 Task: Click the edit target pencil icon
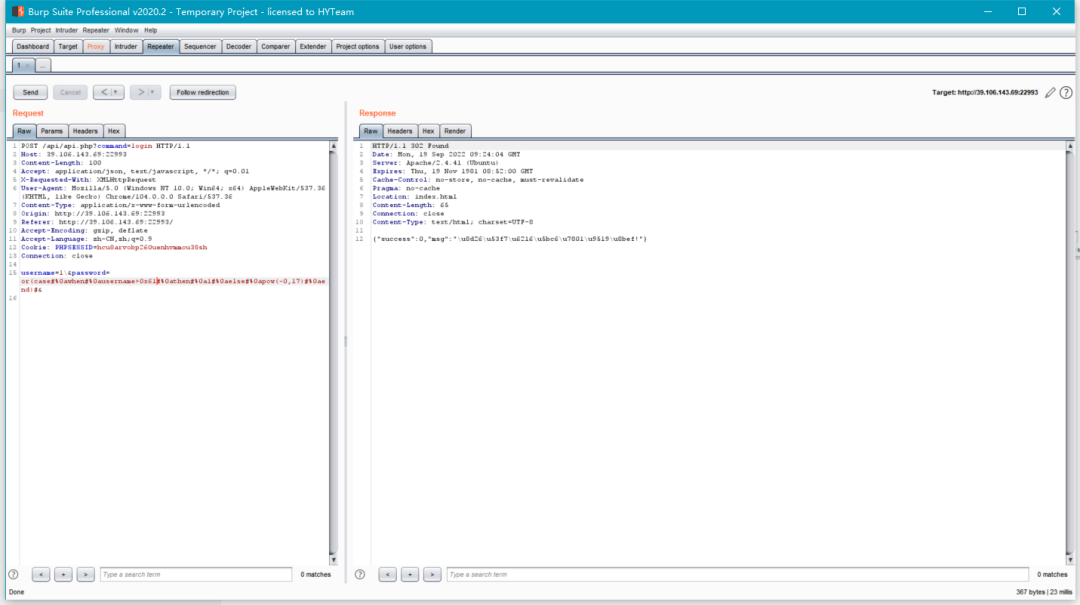1050,92
